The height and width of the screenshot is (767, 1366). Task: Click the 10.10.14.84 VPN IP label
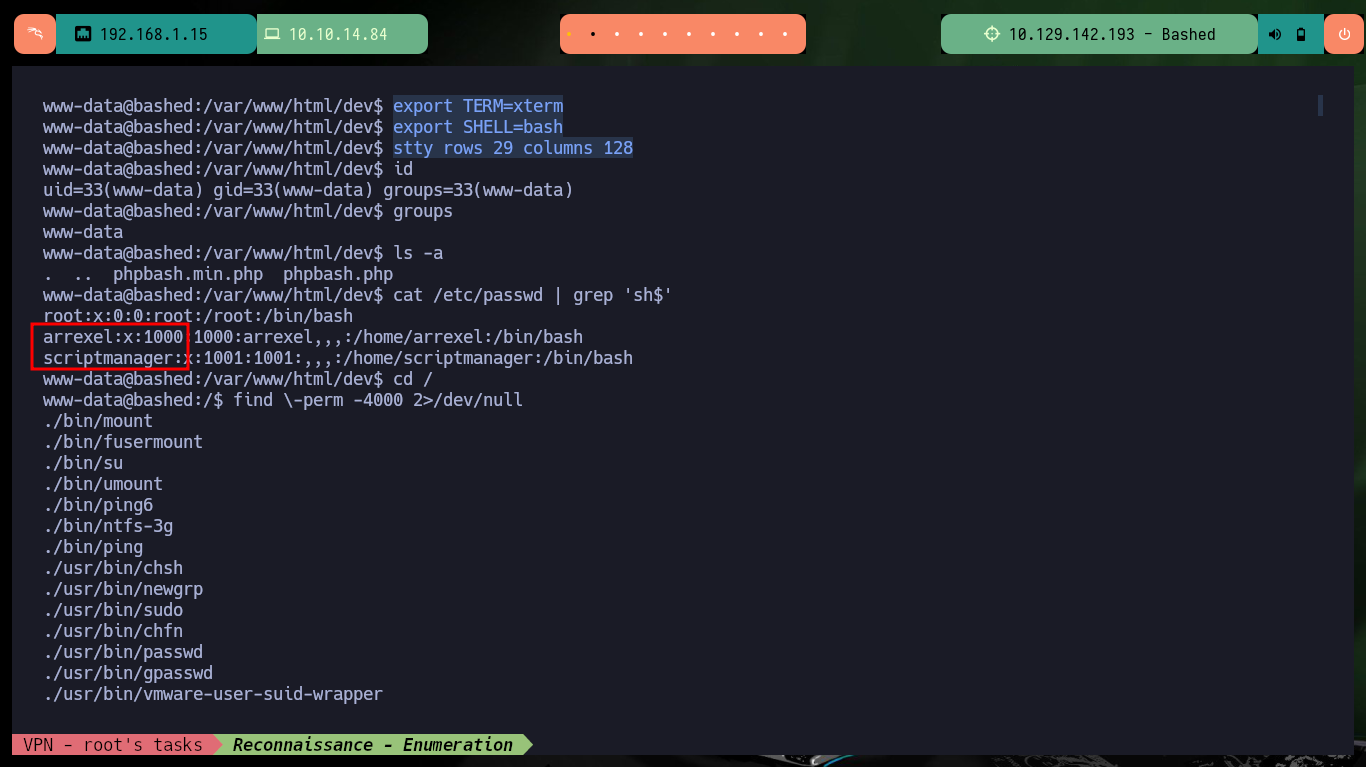(x=338, y=34)
